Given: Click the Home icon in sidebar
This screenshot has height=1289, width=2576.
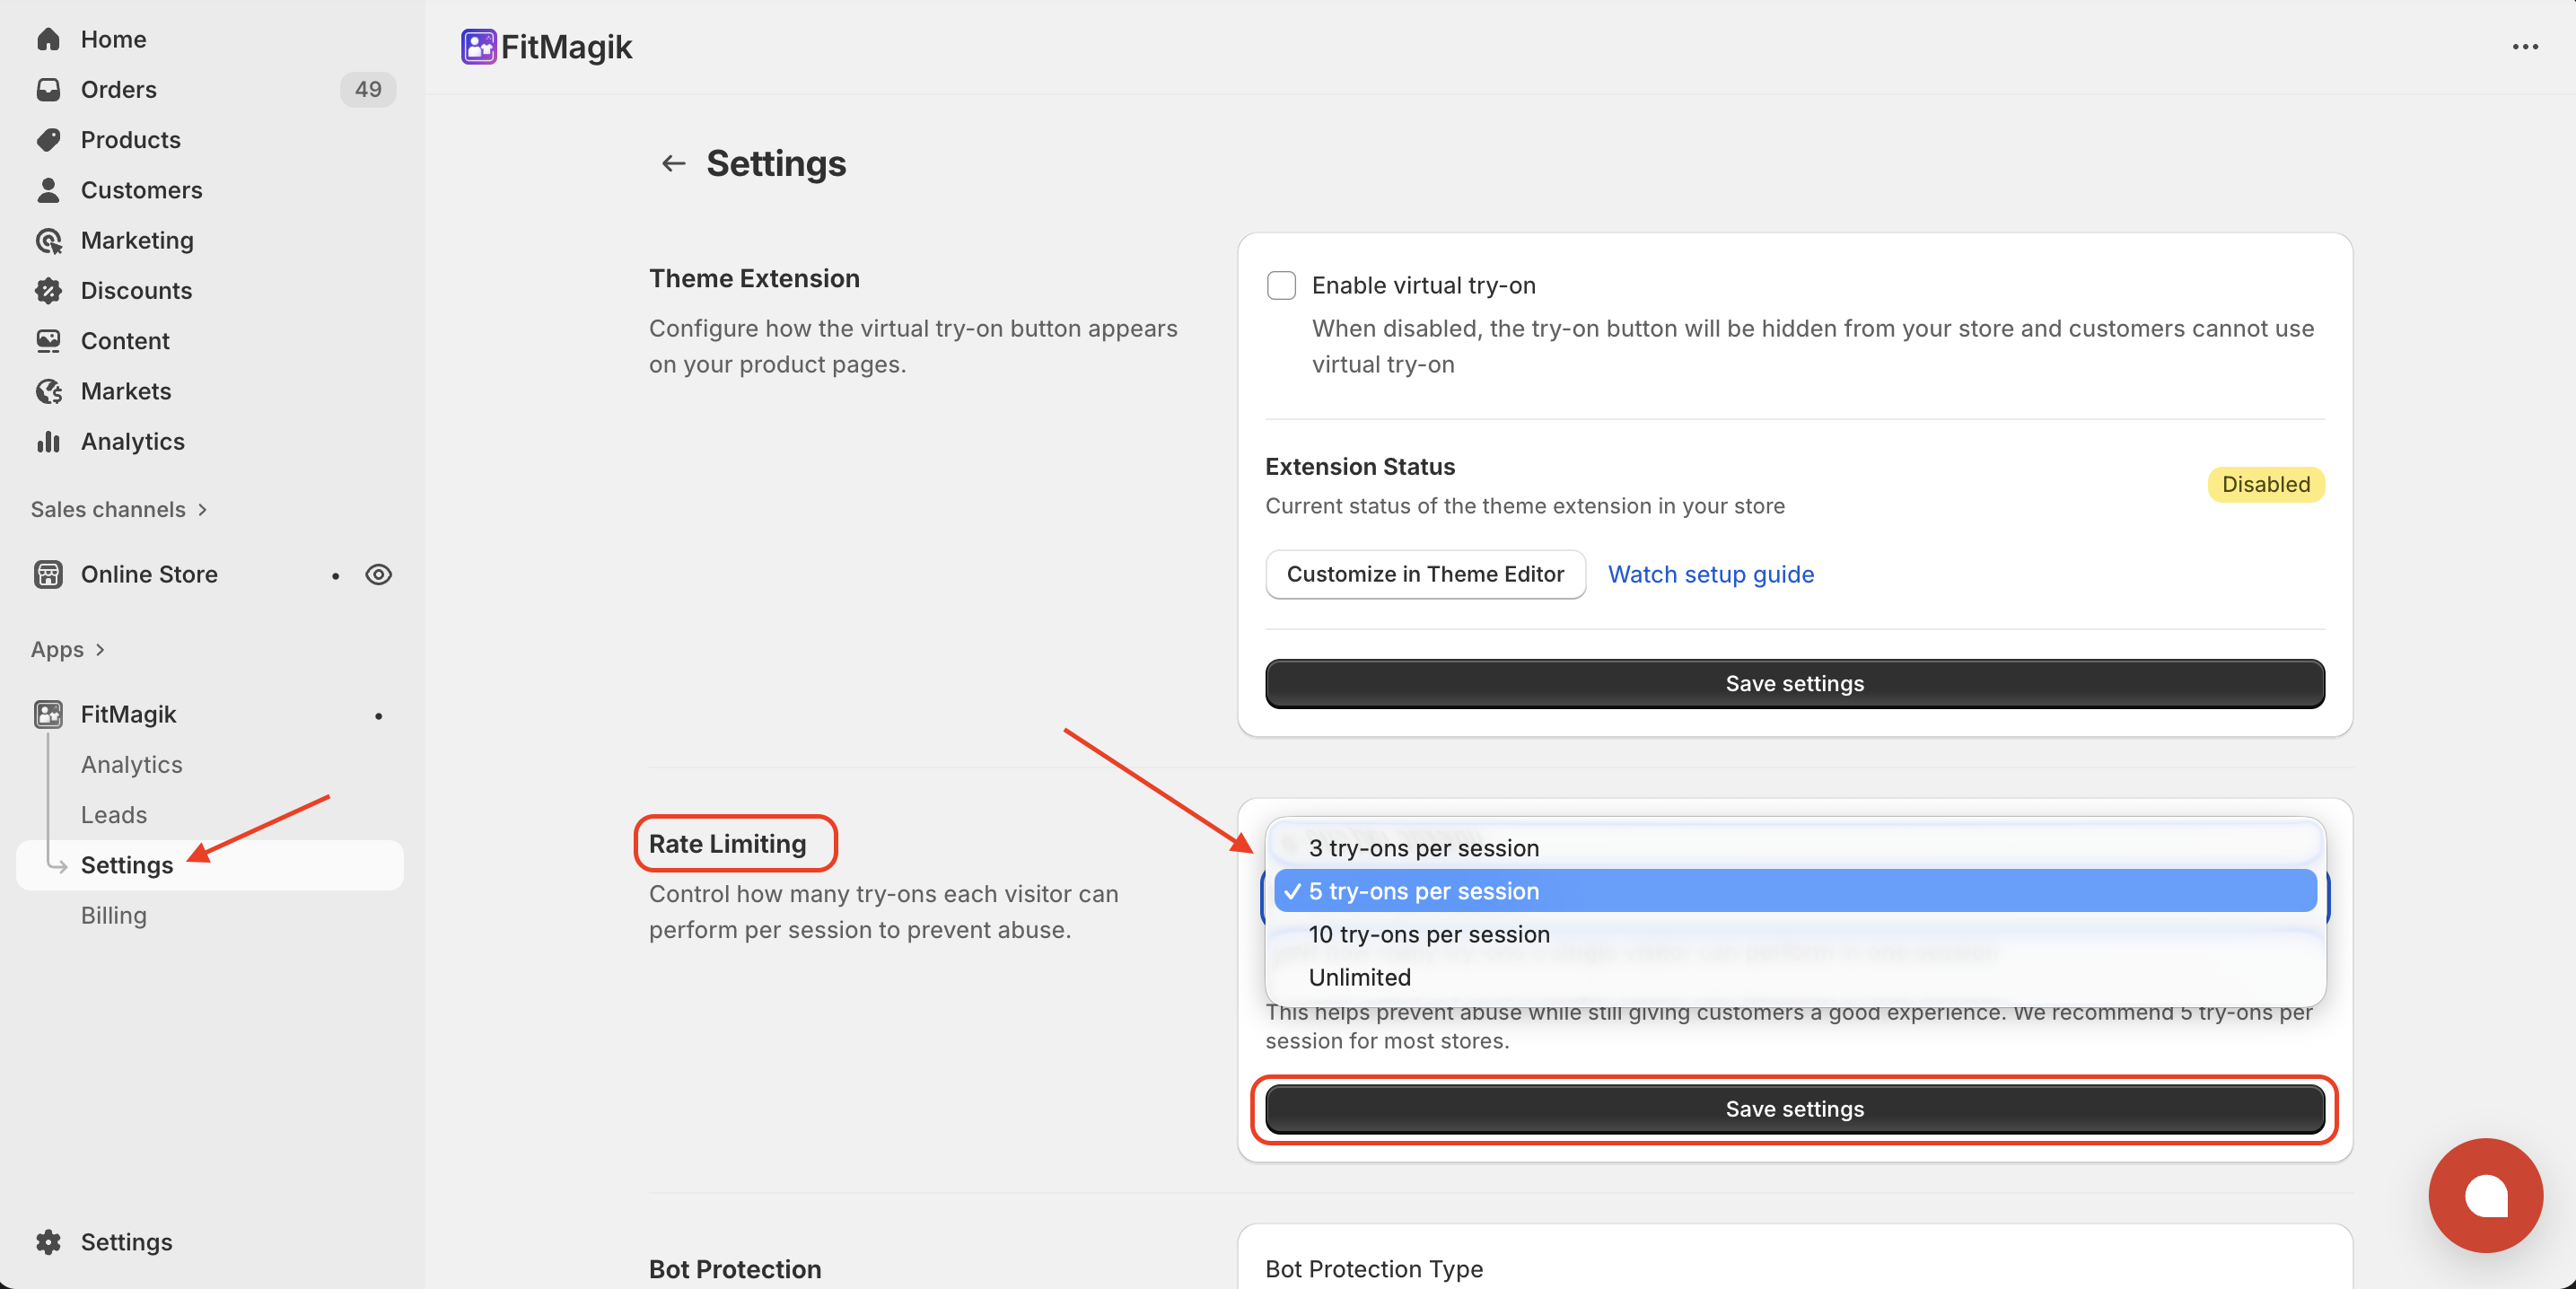Looking at the screenshot, I should (x=48, y=39).
